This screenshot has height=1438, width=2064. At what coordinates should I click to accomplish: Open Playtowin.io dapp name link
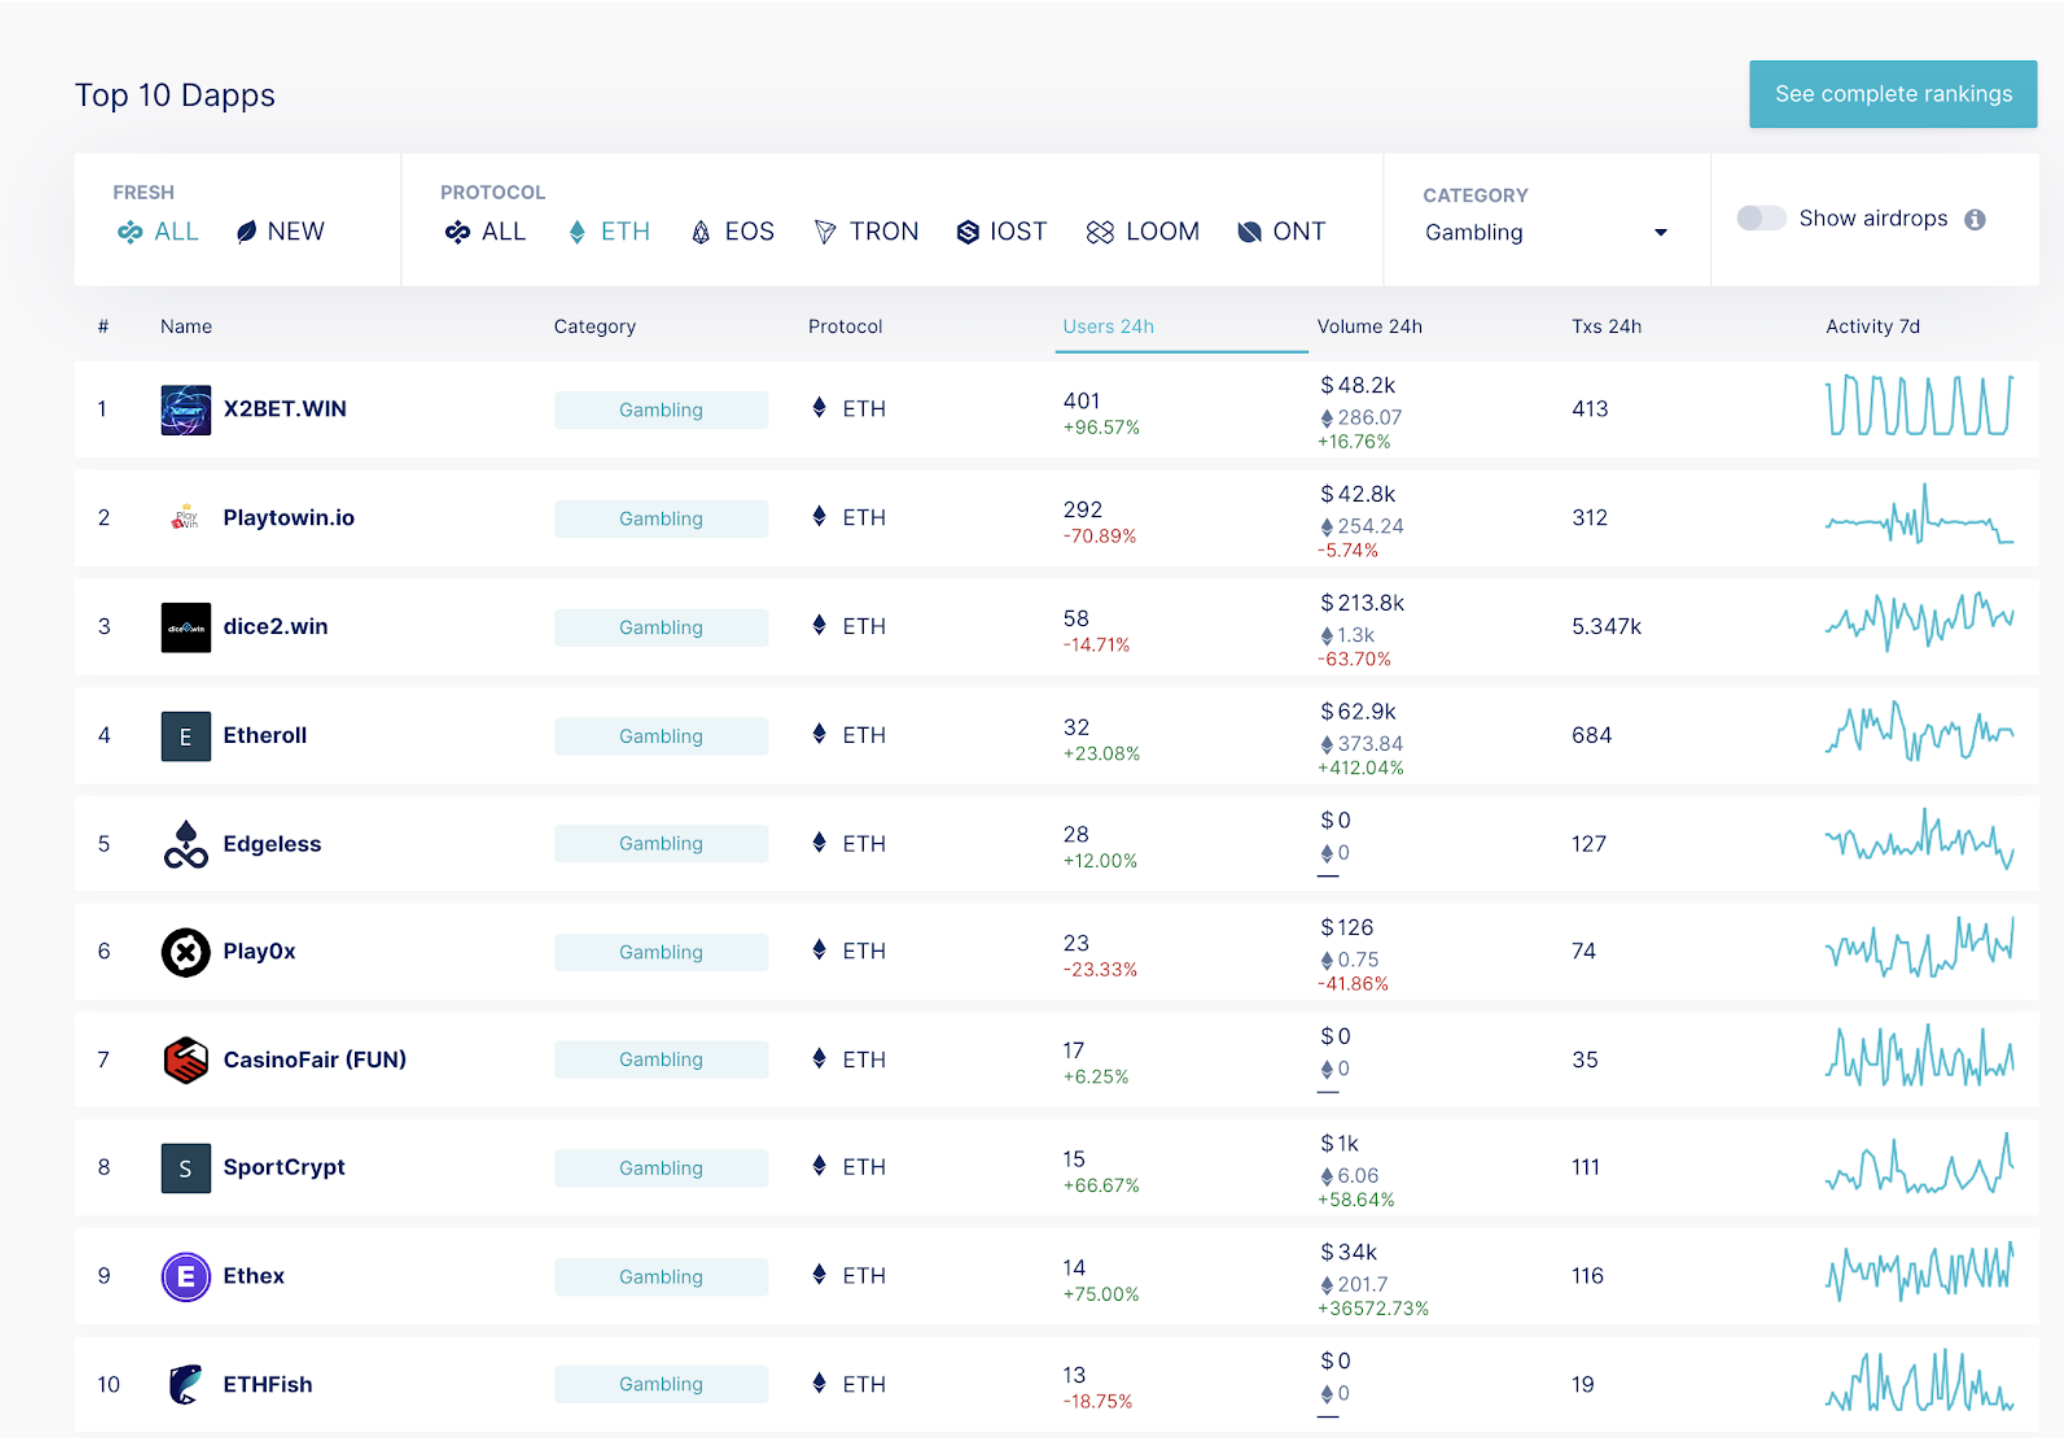(289, 518)
